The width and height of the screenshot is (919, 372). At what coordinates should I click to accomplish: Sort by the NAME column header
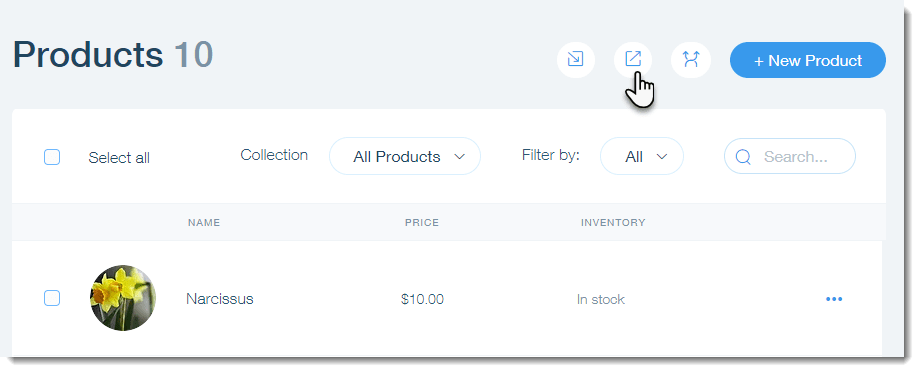point(204,223)
